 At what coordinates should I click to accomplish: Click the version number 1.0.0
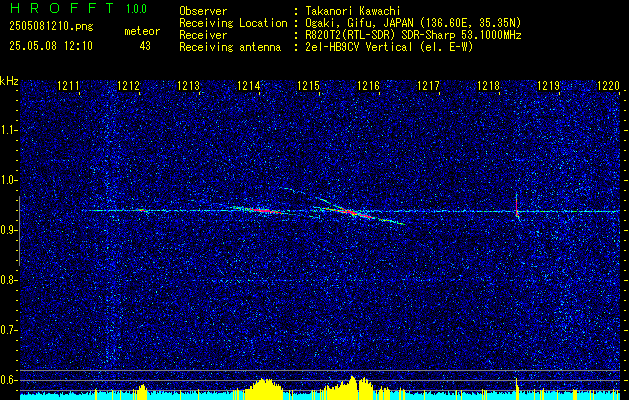pos(136,9)
